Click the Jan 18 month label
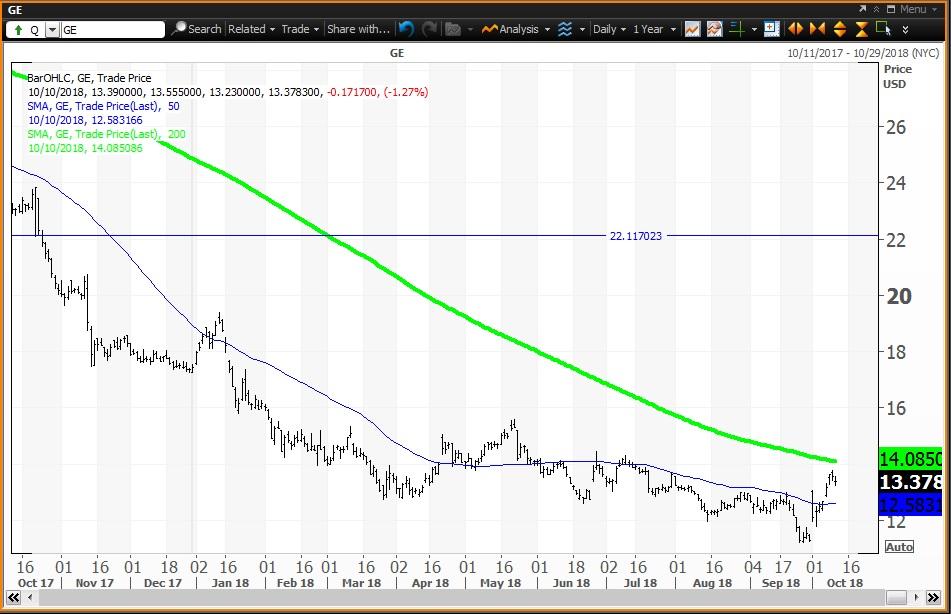This screenshot has height=614, width=951. coord(230,583)
